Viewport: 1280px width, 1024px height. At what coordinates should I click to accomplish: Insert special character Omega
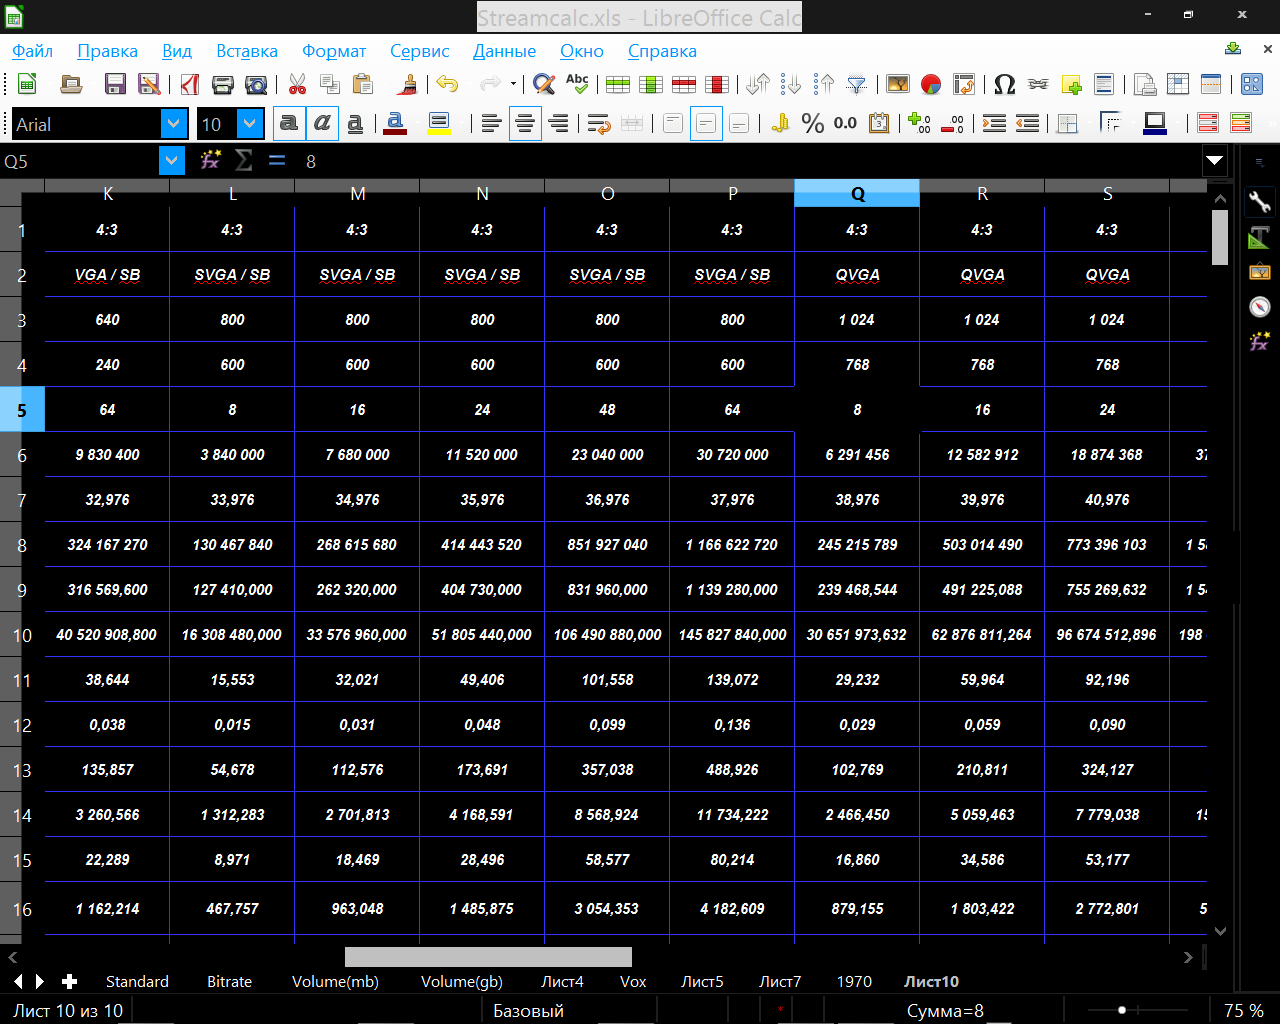(1004, 85)
